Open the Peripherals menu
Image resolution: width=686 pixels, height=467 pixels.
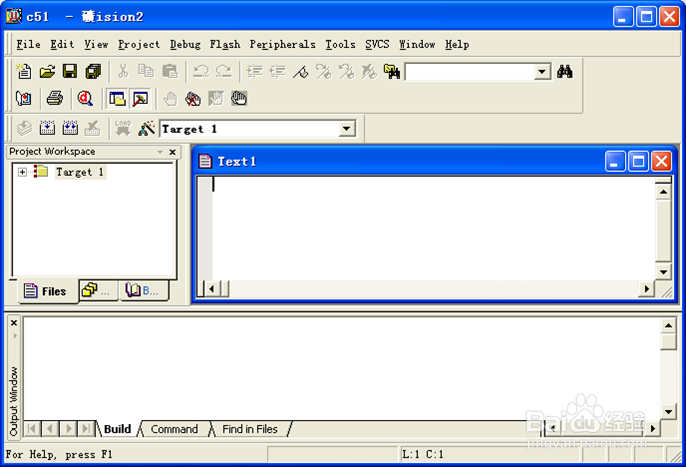coord(283,44)
